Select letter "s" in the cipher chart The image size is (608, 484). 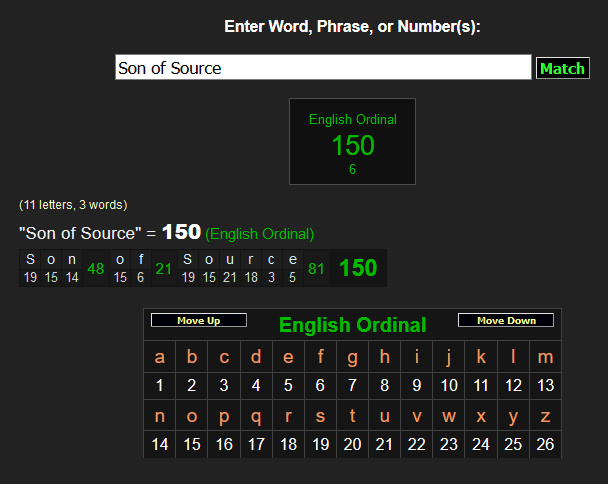320,416
